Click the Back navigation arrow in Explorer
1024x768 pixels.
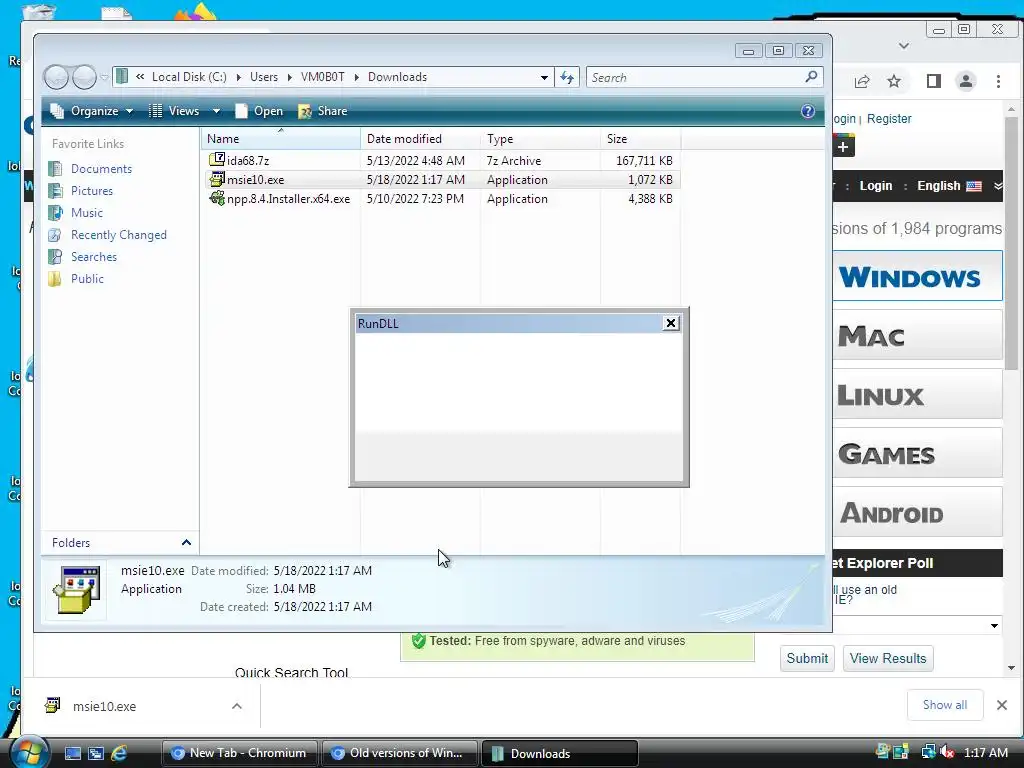[57, 77]
